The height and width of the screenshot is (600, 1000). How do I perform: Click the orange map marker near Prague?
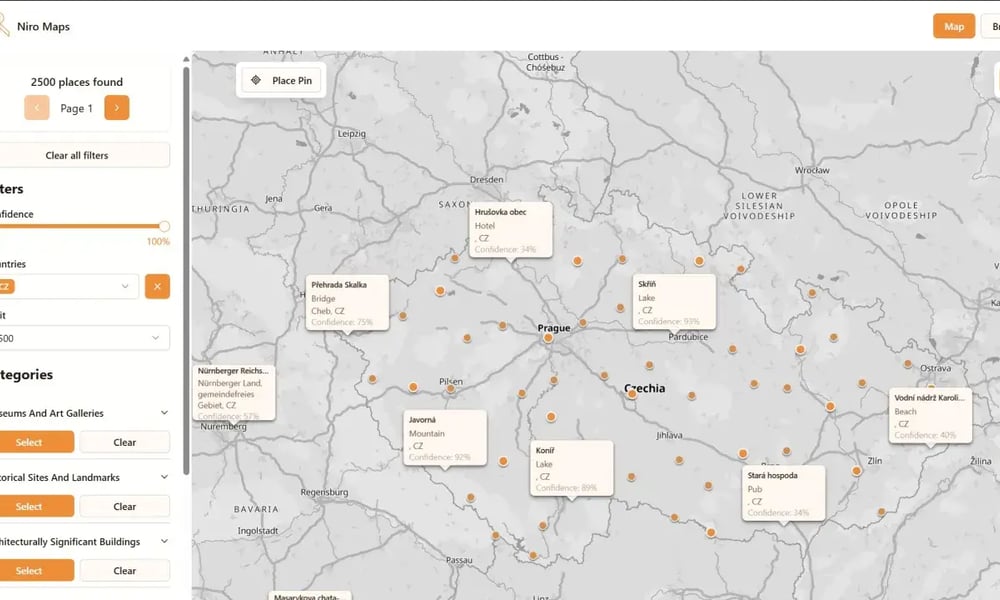point(548,339)
